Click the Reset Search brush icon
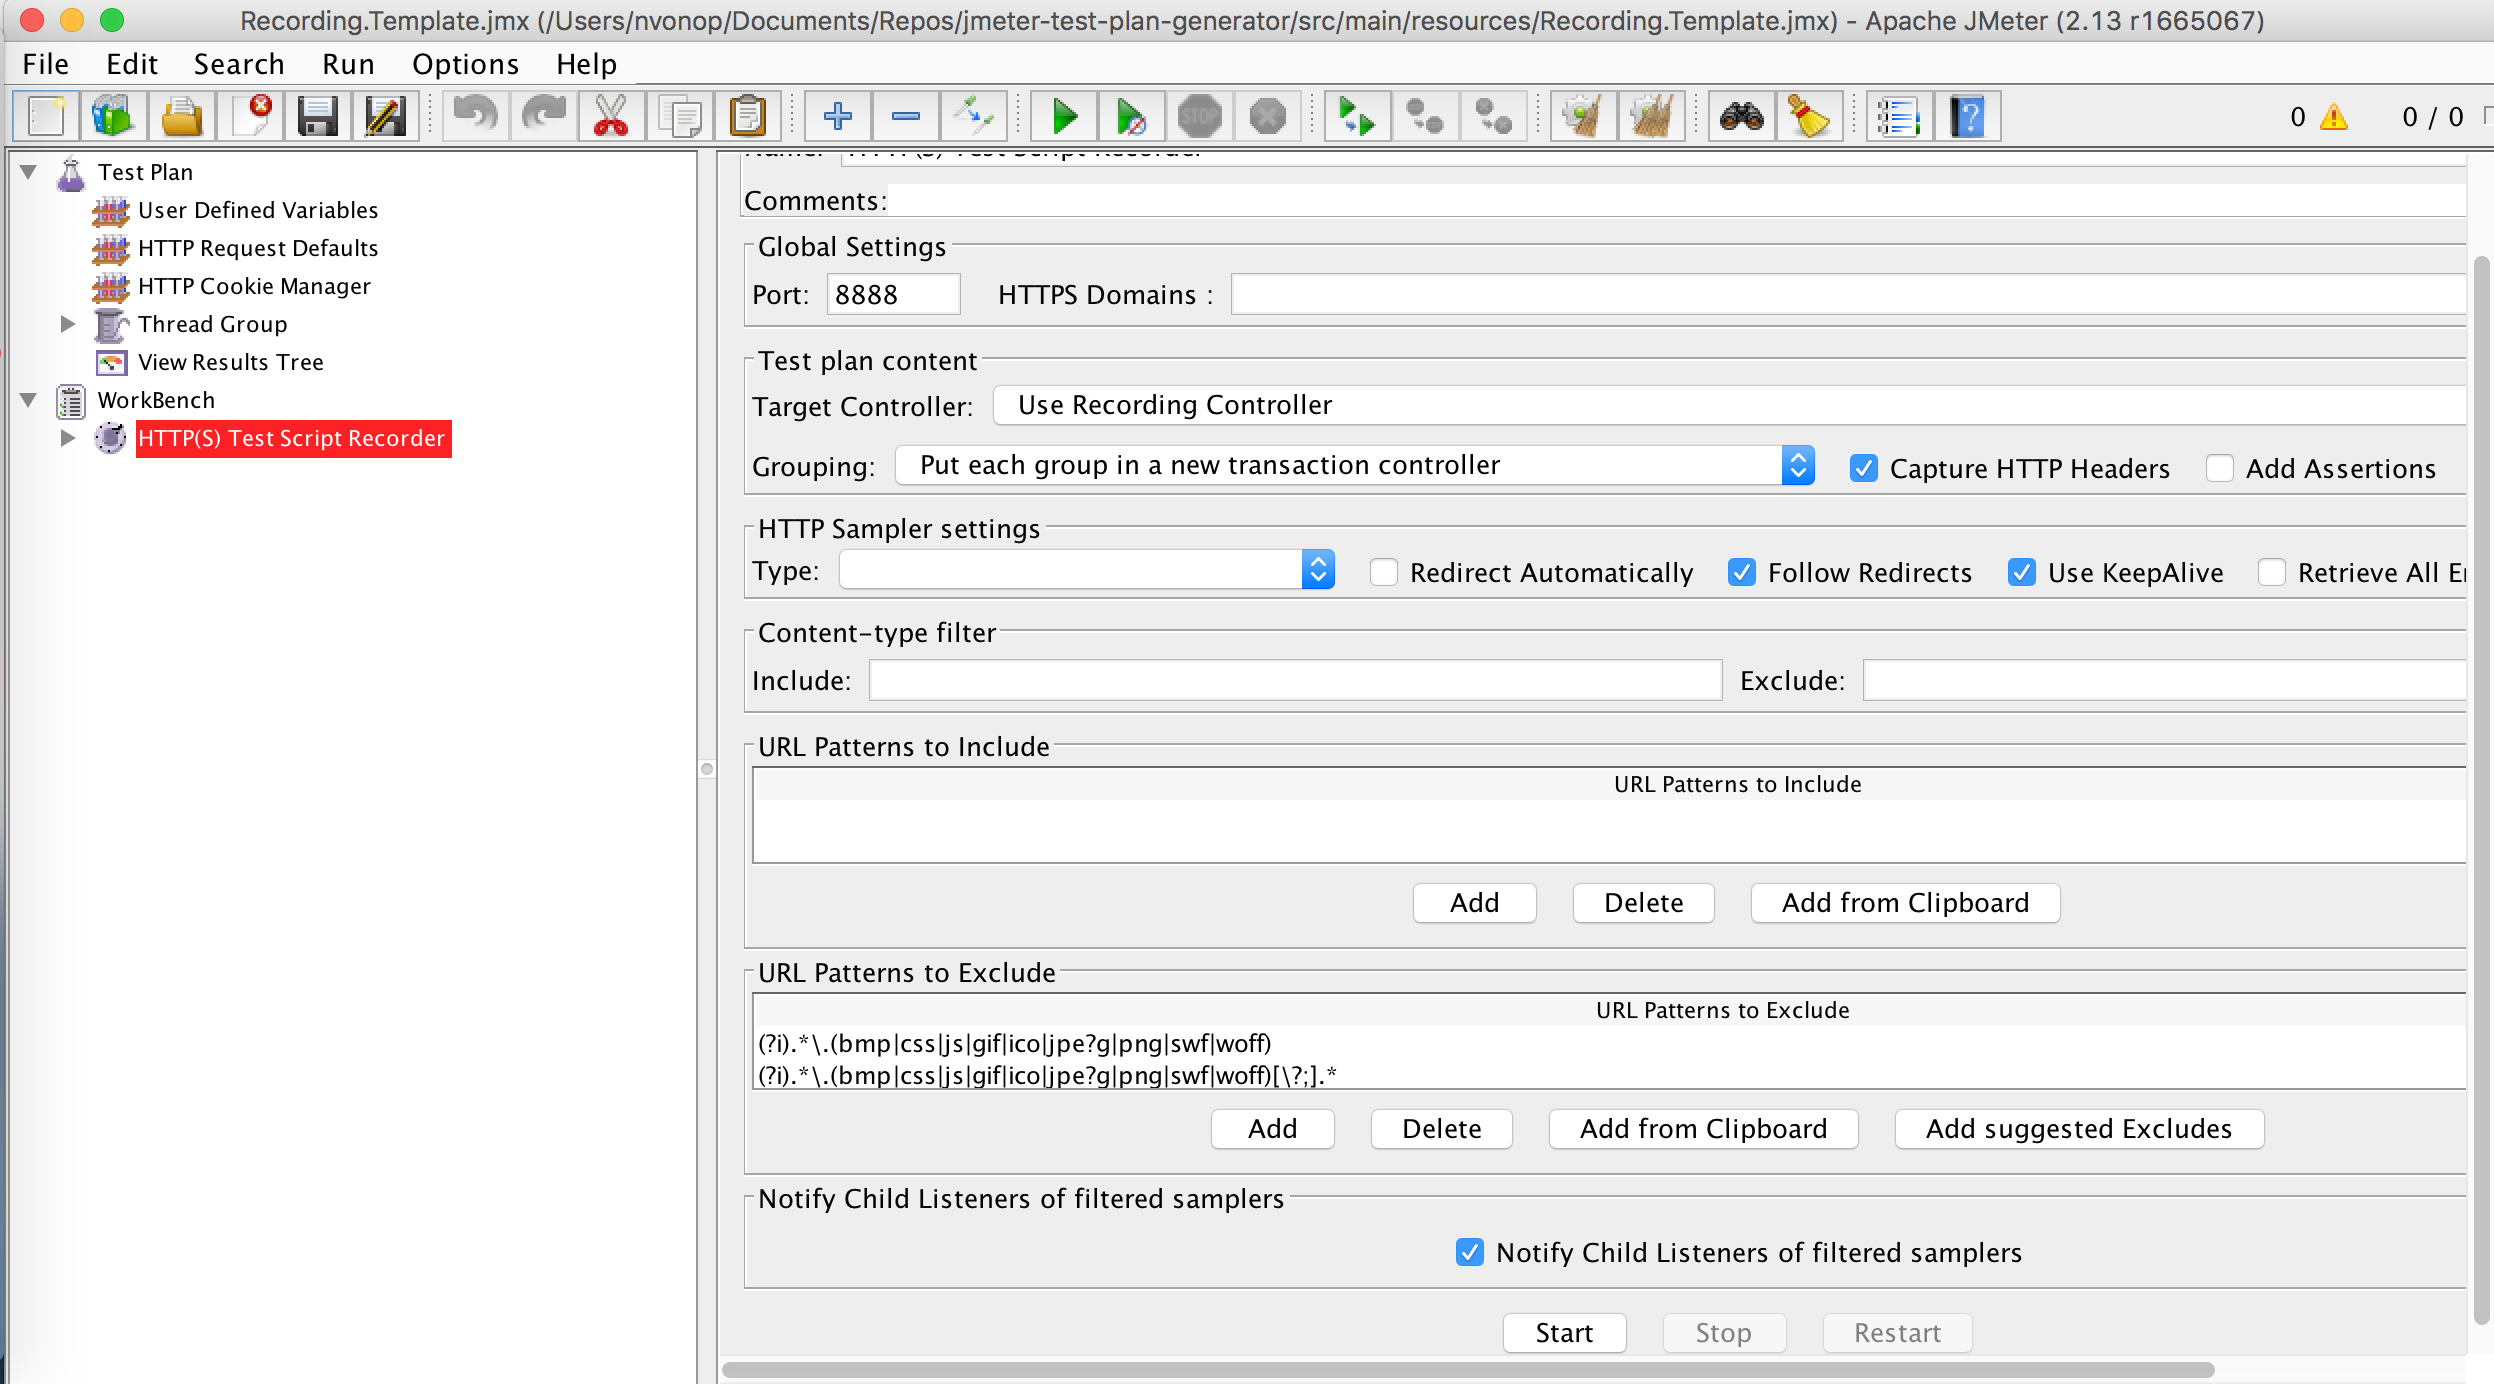 1809,117
